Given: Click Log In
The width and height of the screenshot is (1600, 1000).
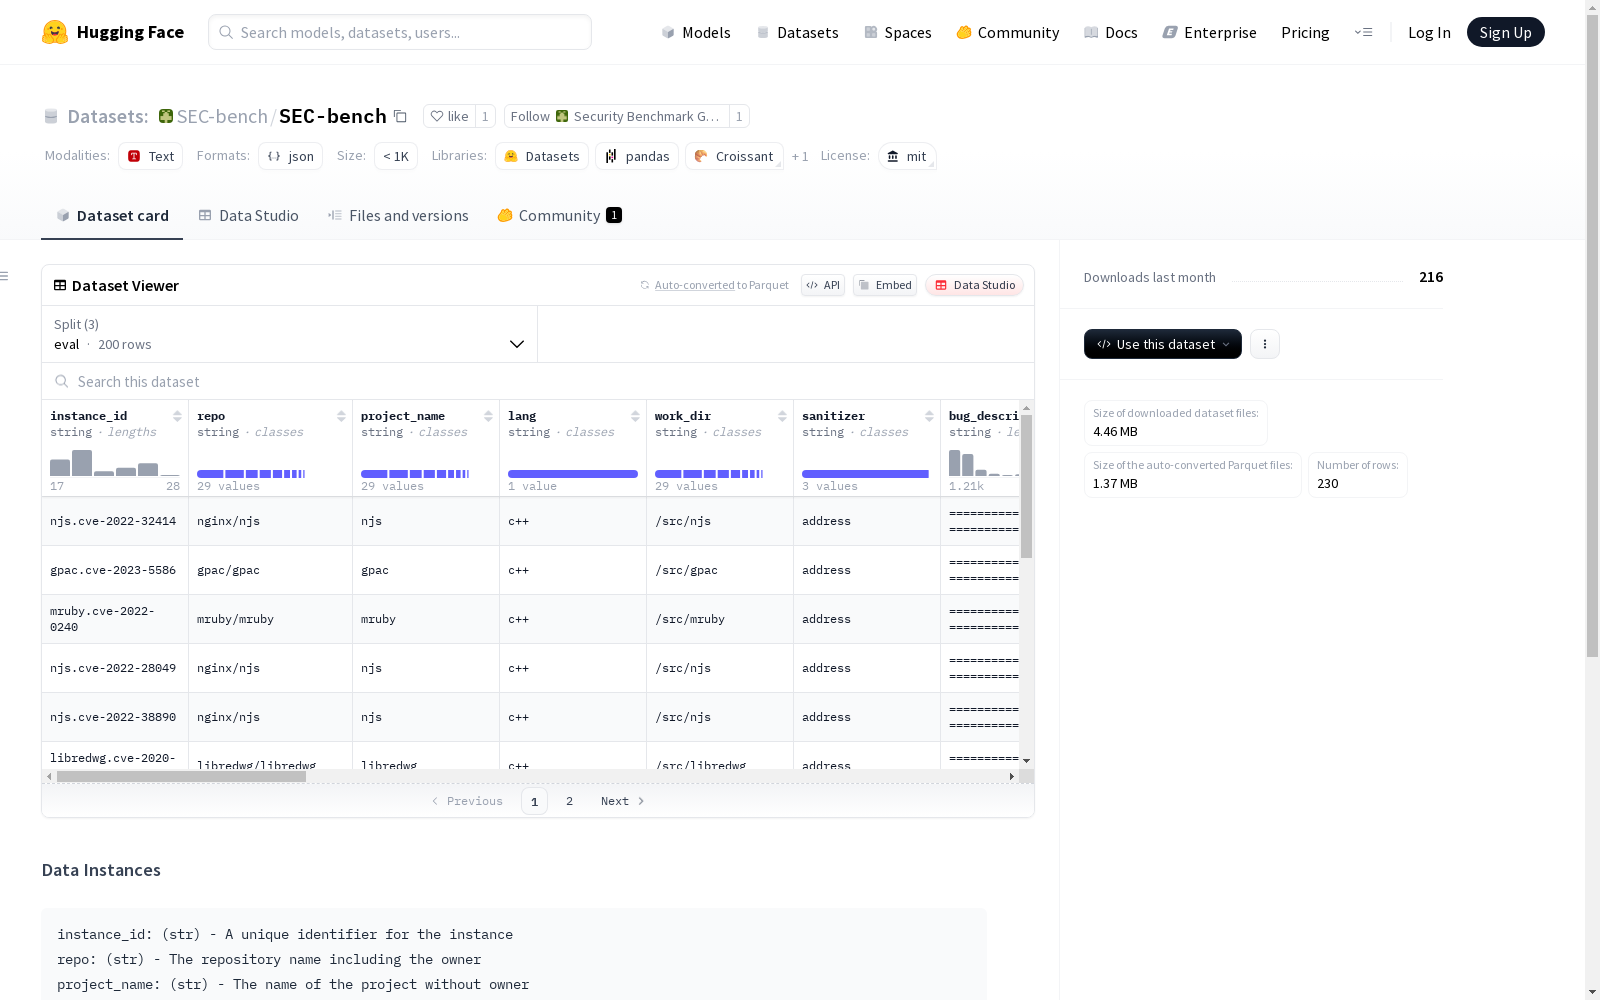Looking at the screenshot, I should click(1429, 32).
